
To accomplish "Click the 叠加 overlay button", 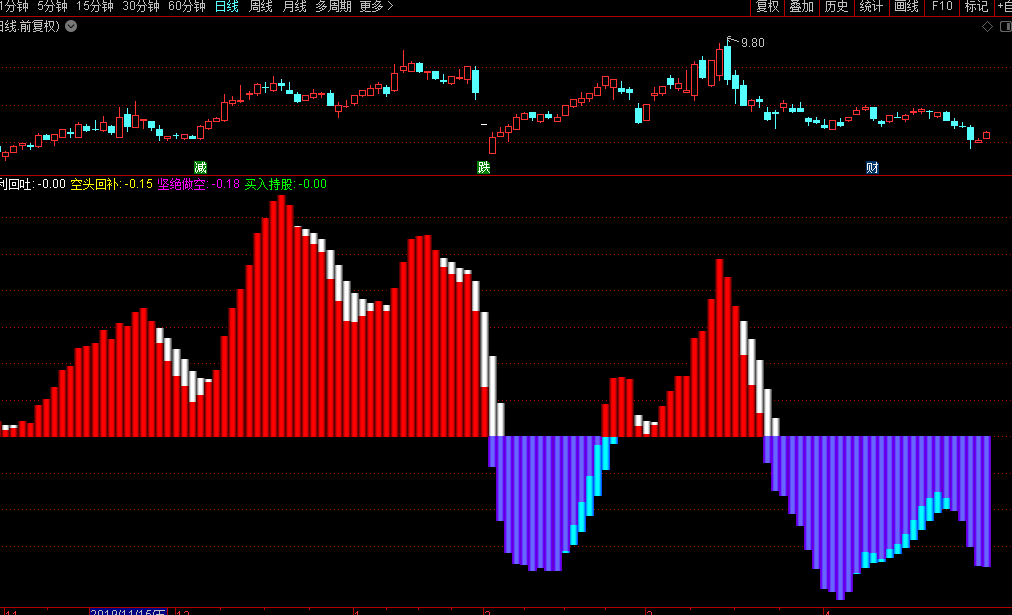I will [x=801, y=7].
